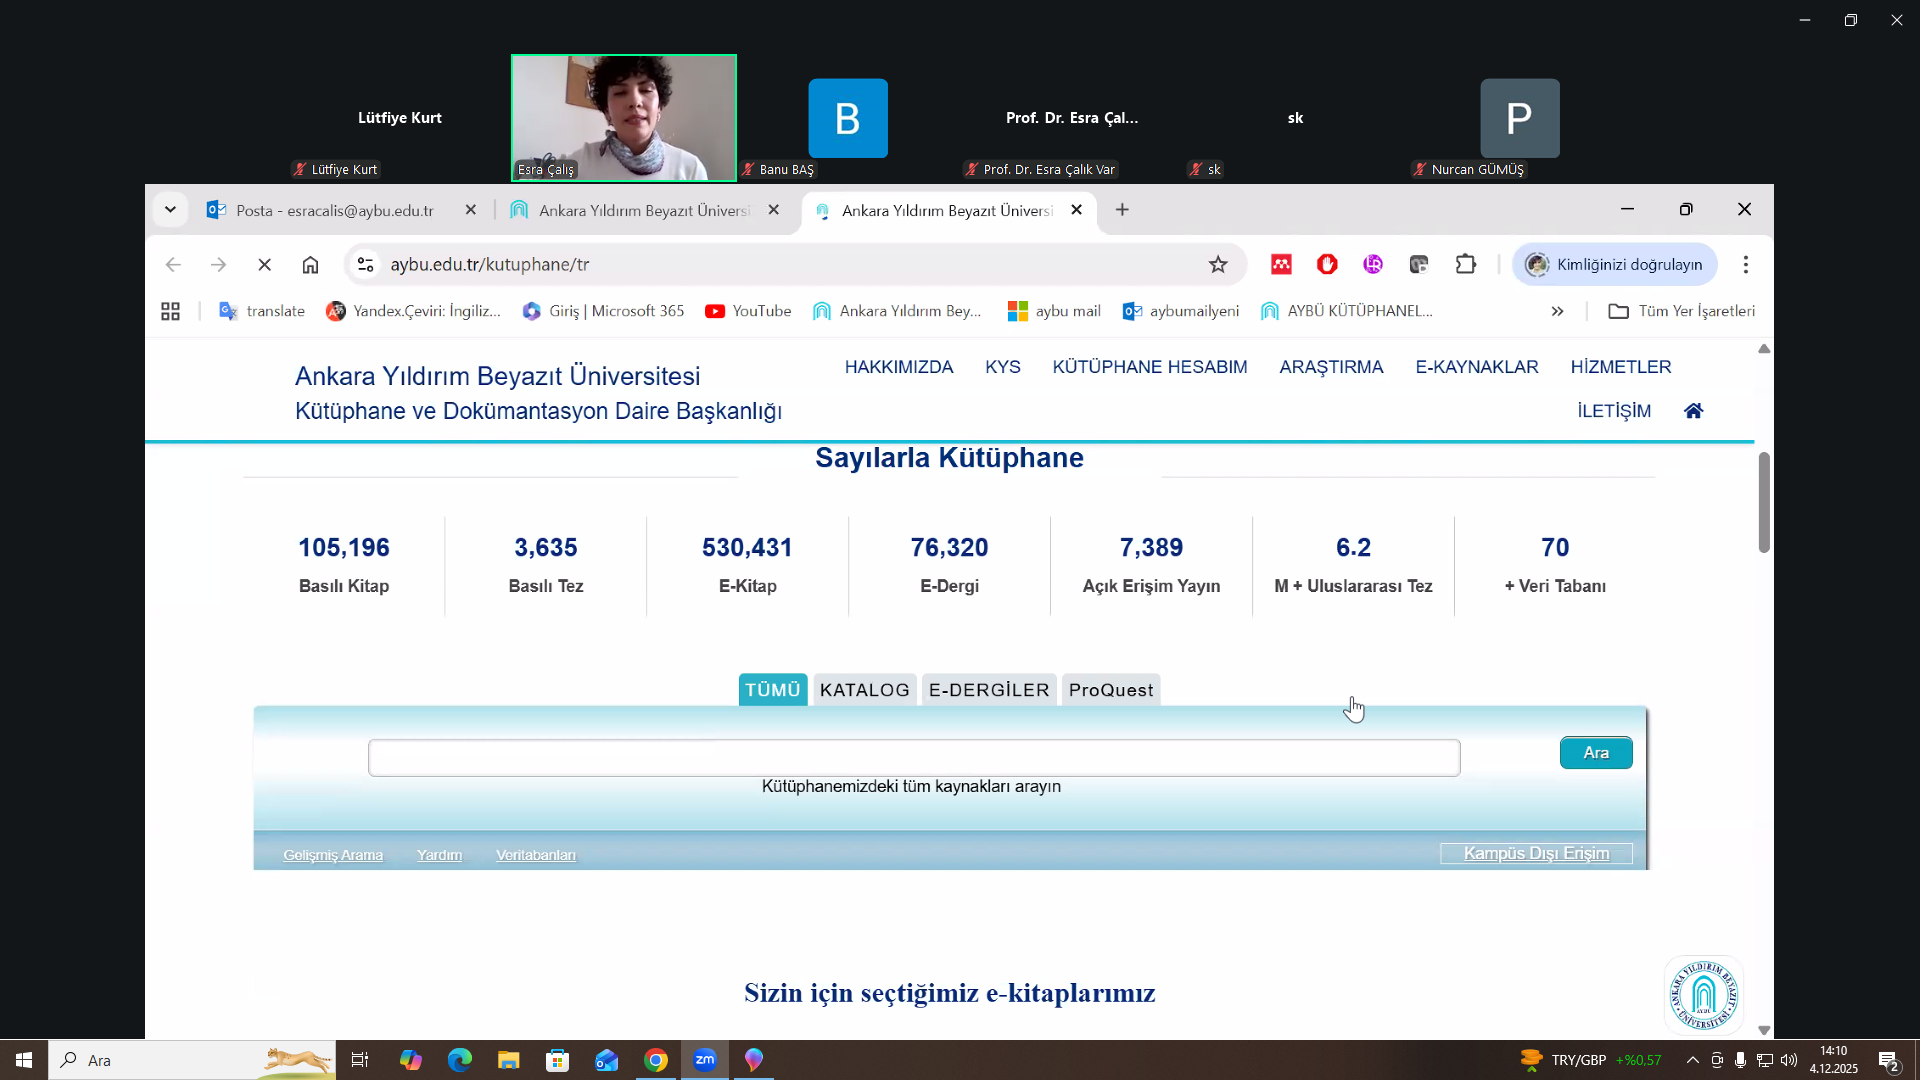
Task: Open the YouTube bookmark
Action: tap(748, 311)
